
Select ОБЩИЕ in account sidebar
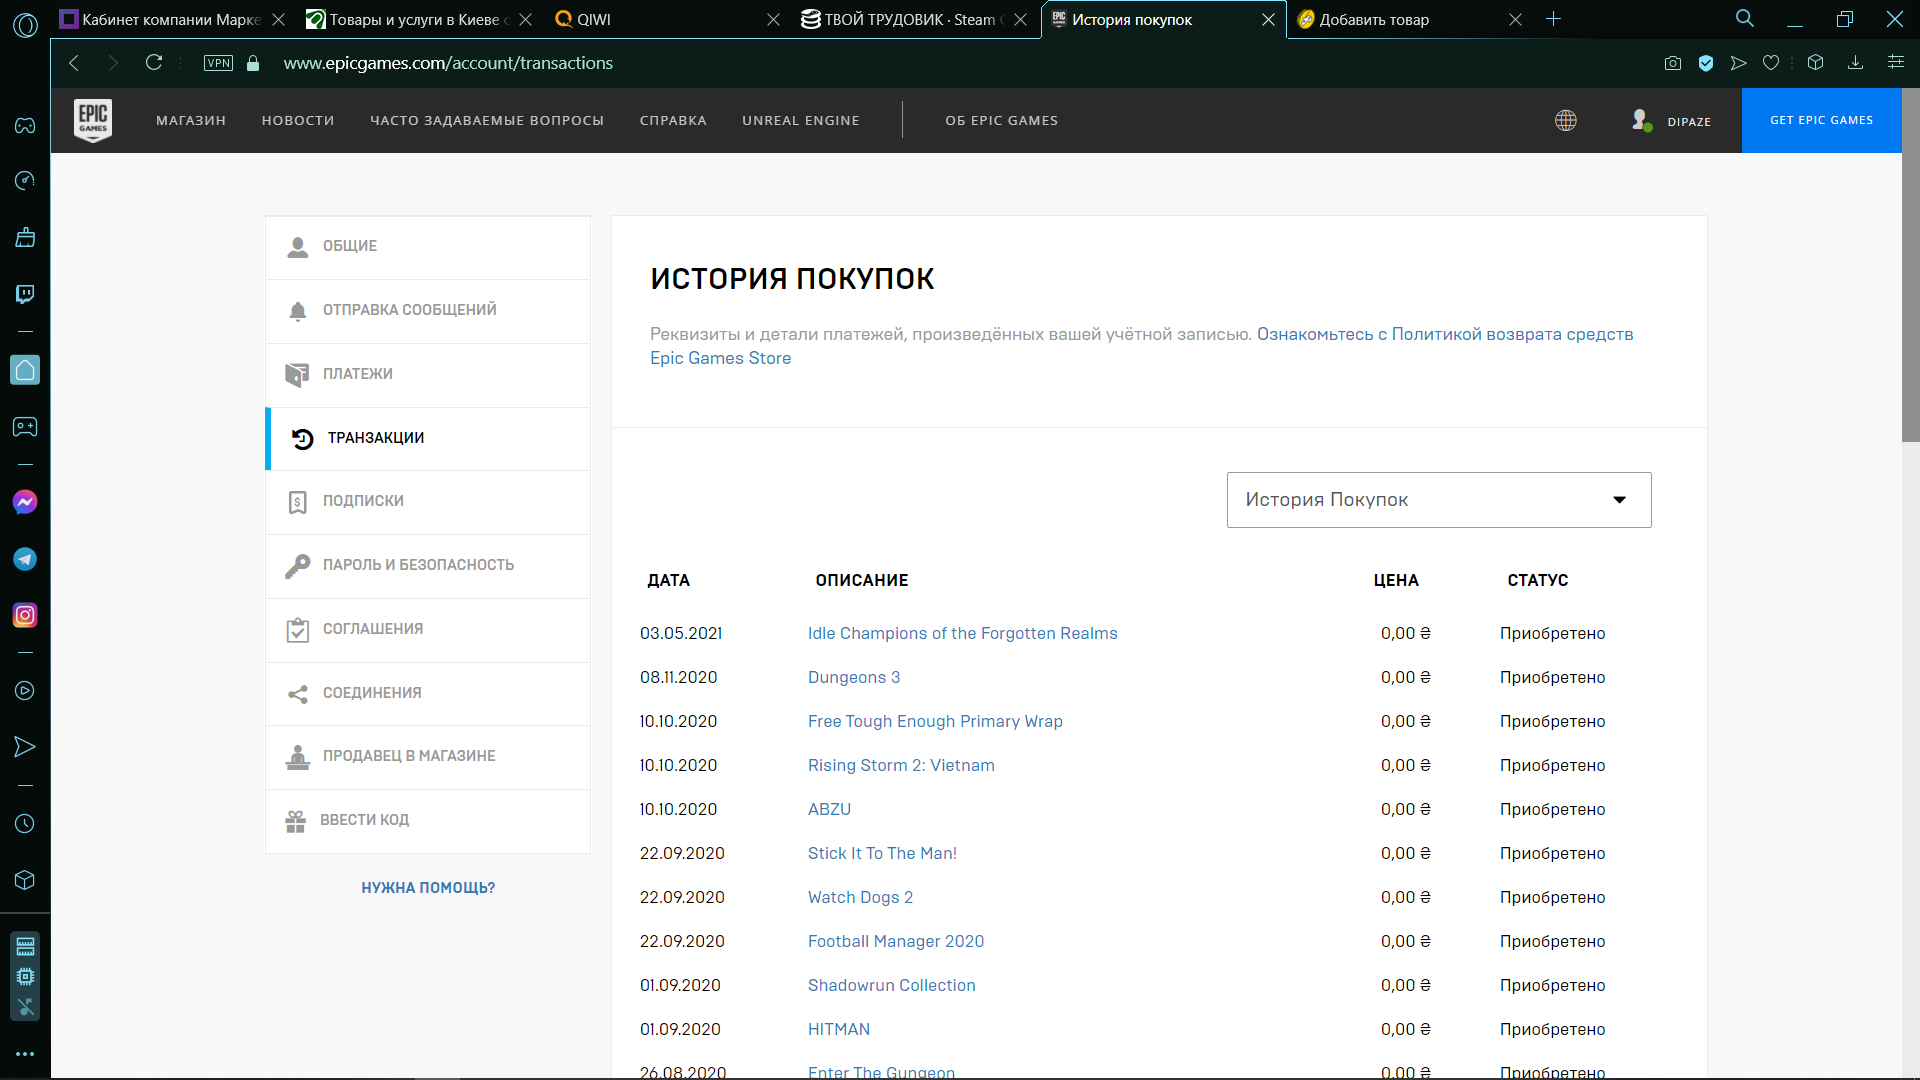428,247
